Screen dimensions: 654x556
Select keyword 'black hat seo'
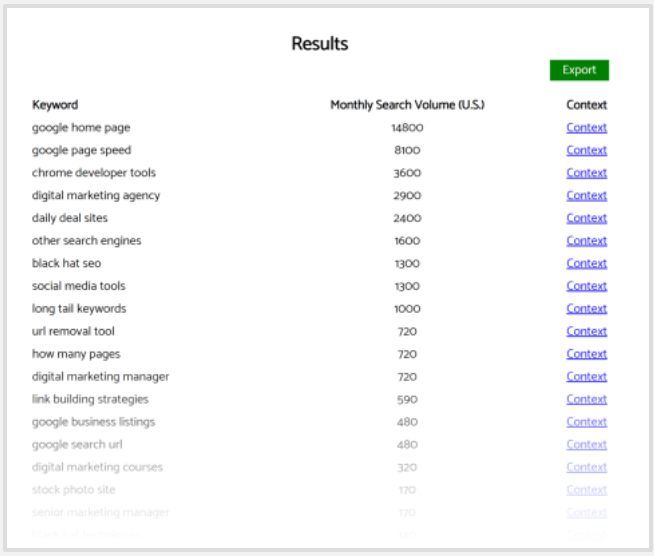click(x=66, y=263)
